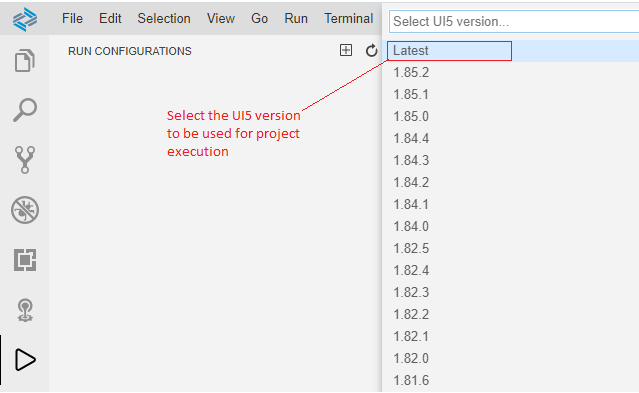
Task: Focus the Select UI5 version input
Action: 514,21
